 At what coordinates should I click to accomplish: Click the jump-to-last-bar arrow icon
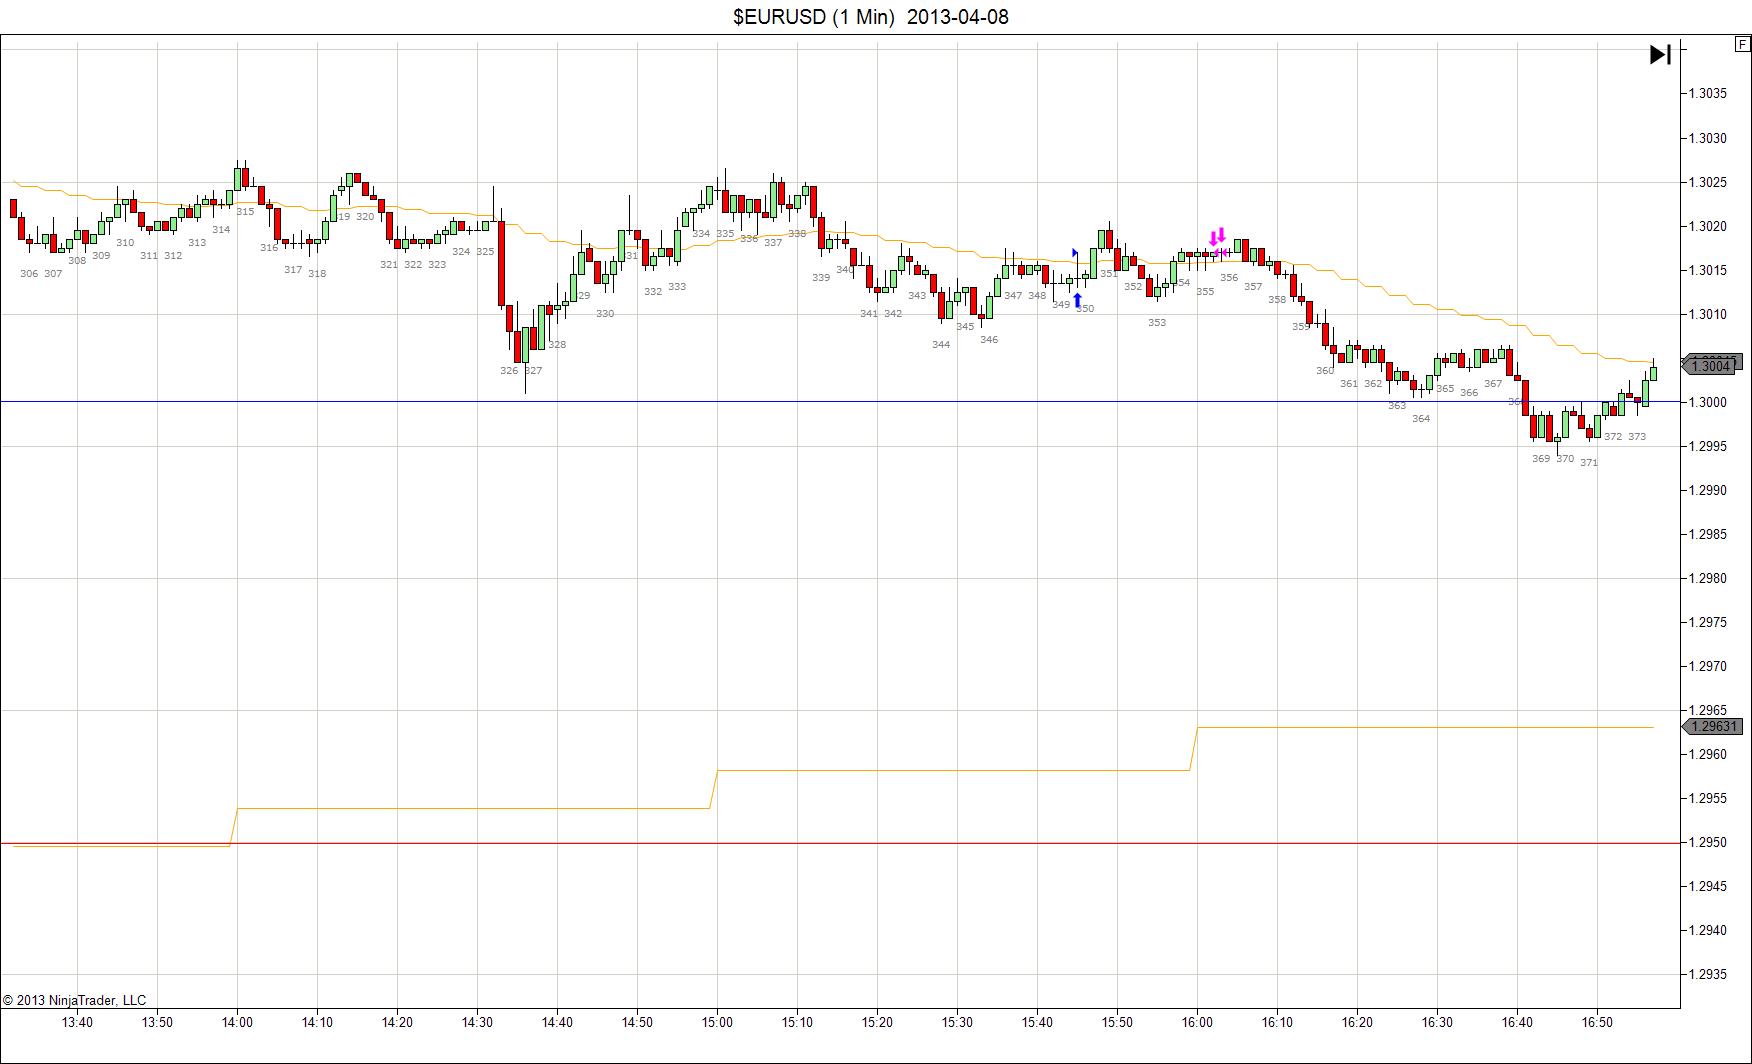click(1660, 54)
